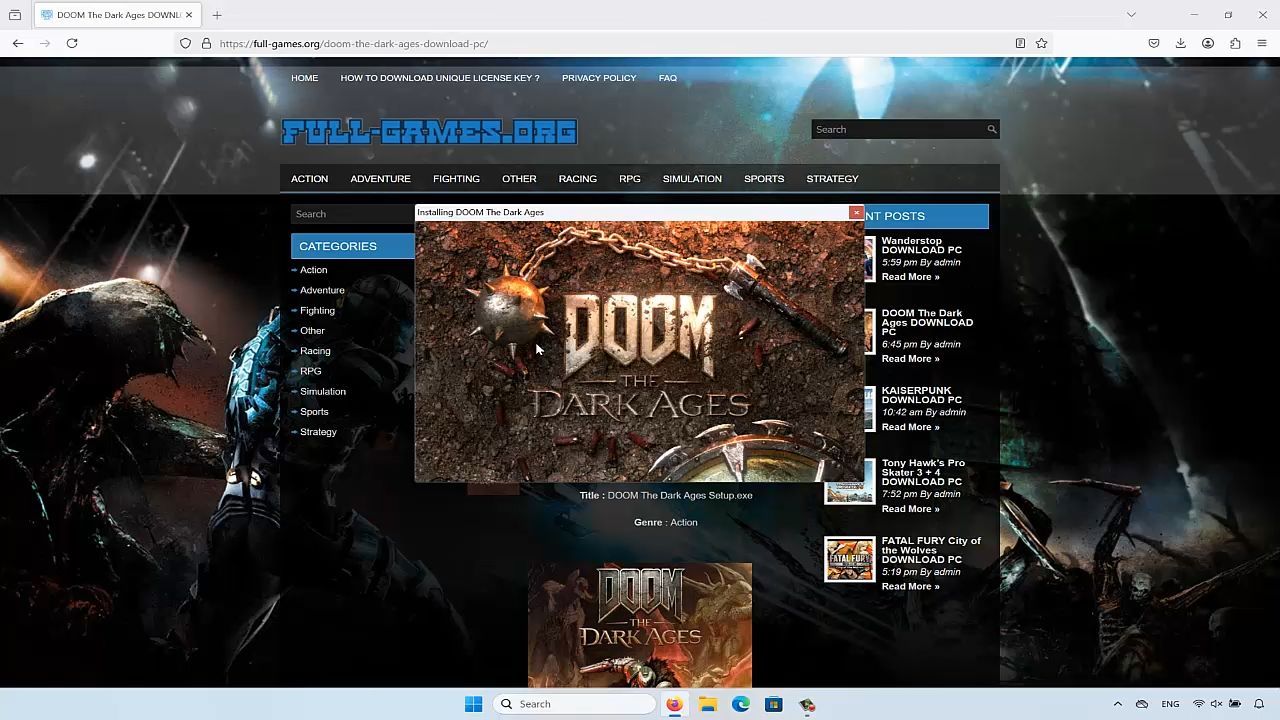1280x720 pixels.
Task: Select the RACING navigation tab
Action: click(x=577, y=179)
